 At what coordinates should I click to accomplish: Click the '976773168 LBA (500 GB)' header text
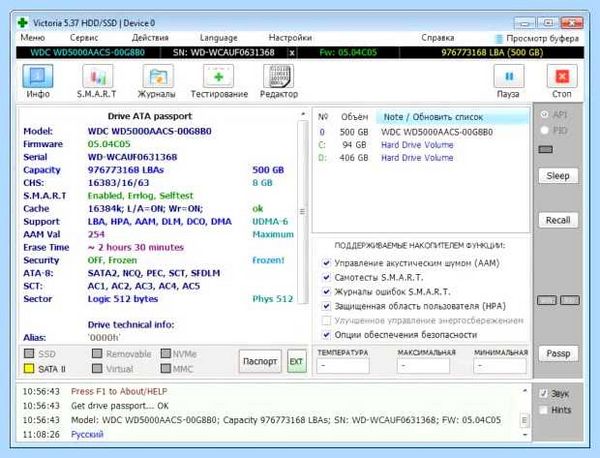pos(492,52)
